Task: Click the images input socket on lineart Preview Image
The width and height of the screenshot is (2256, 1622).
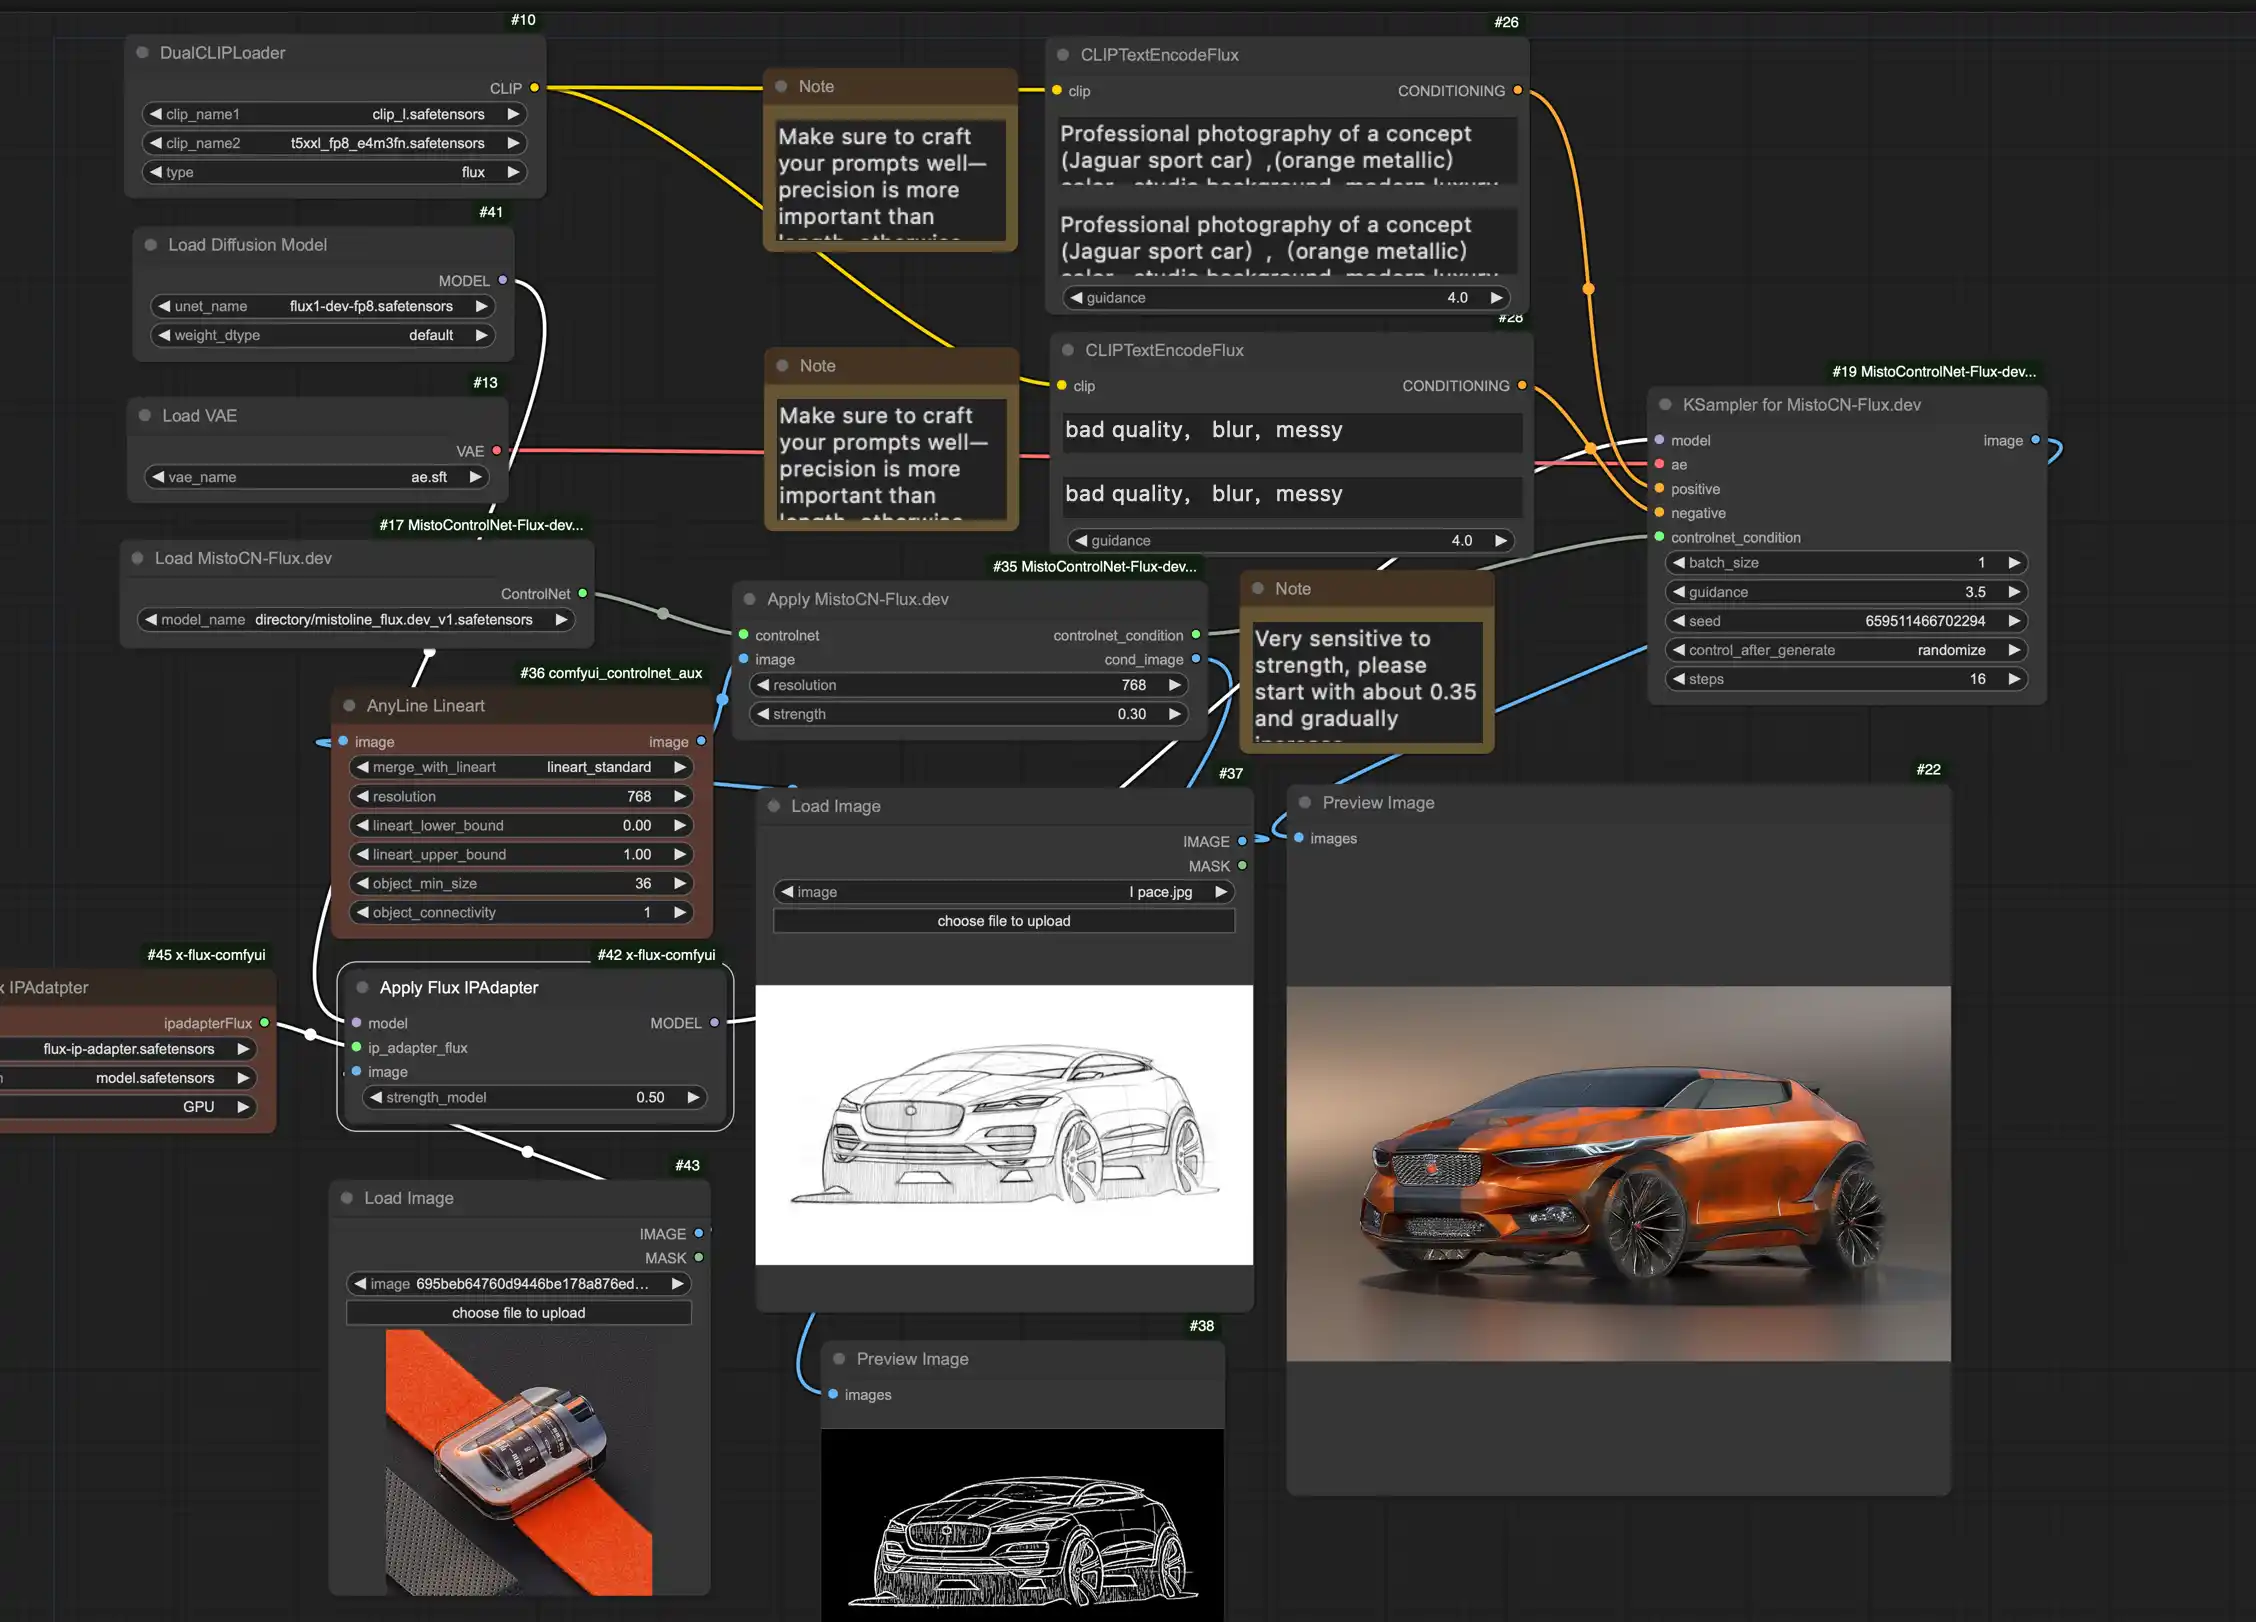Action: coord(832,1394)
